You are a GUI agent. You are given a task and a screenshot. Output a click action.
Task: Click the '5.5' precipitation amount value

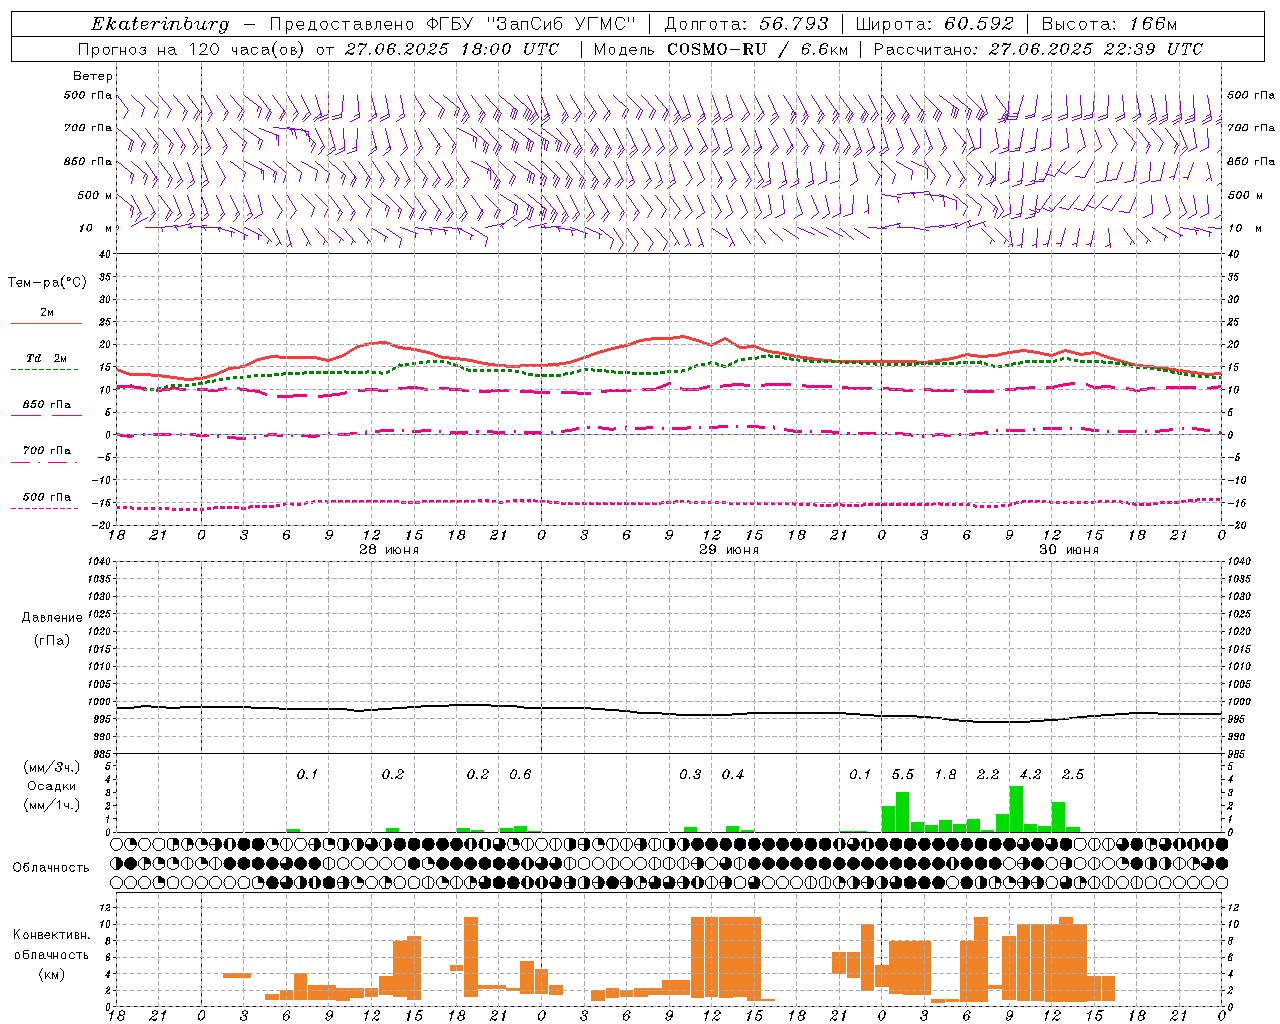point(903,774)
